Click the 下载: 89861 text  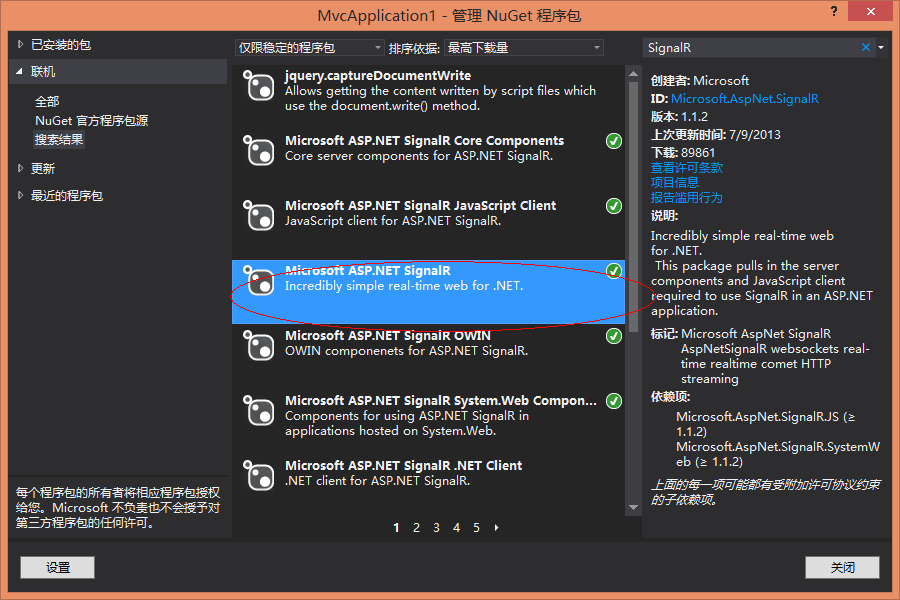tap(683, 153)
